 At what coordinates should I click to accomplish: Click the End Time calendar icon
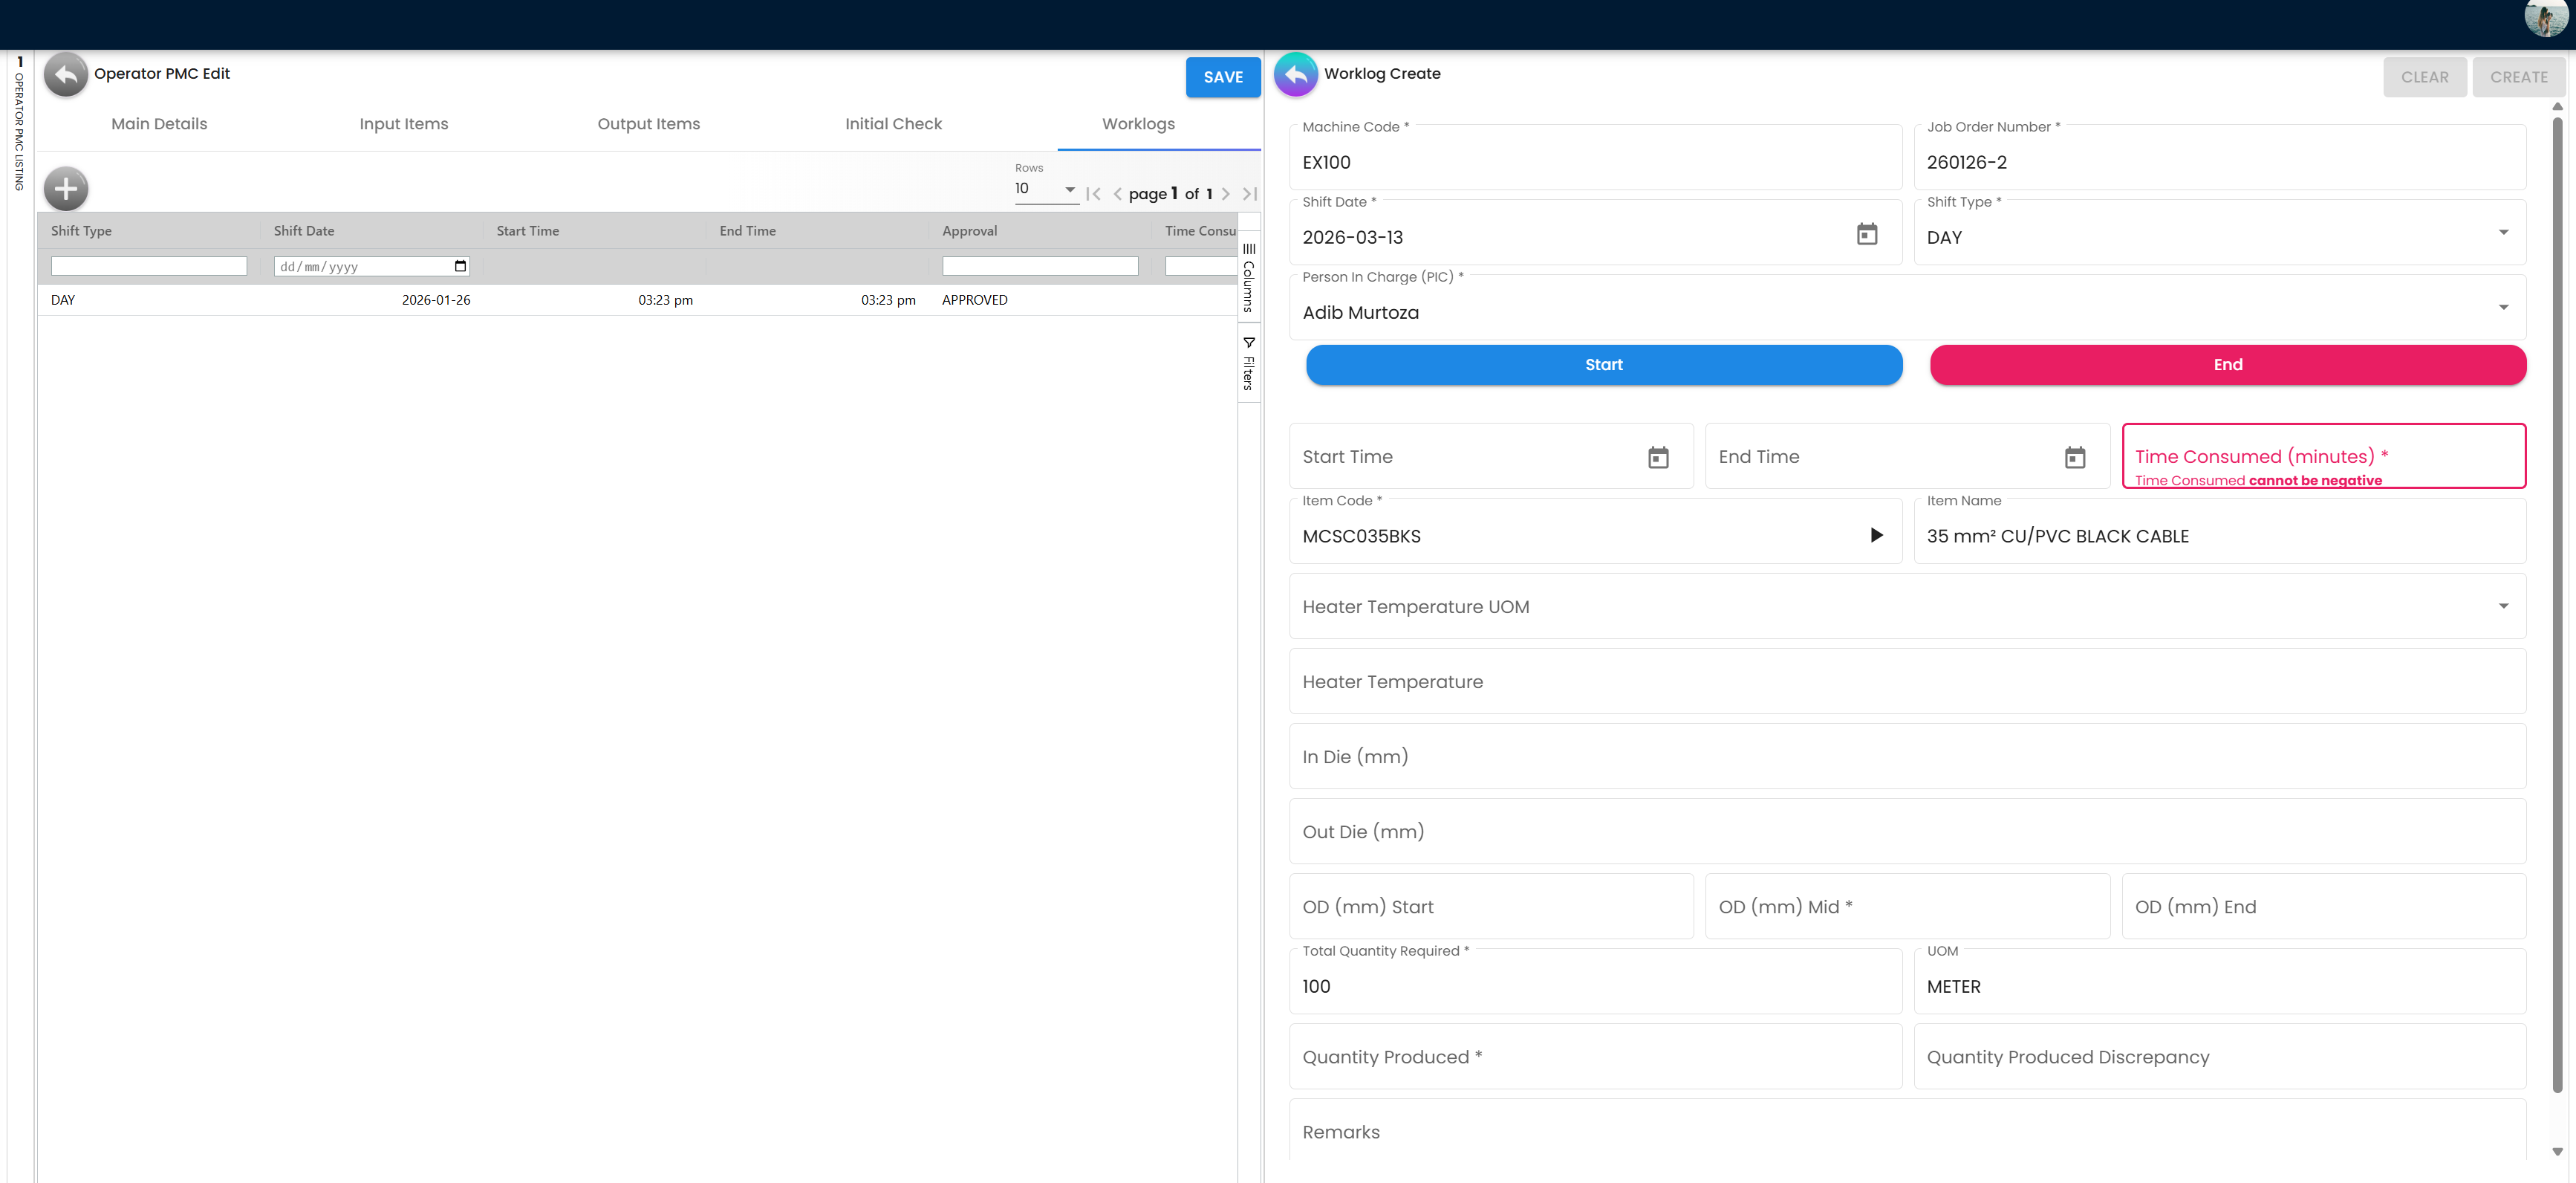(2075, 457)
